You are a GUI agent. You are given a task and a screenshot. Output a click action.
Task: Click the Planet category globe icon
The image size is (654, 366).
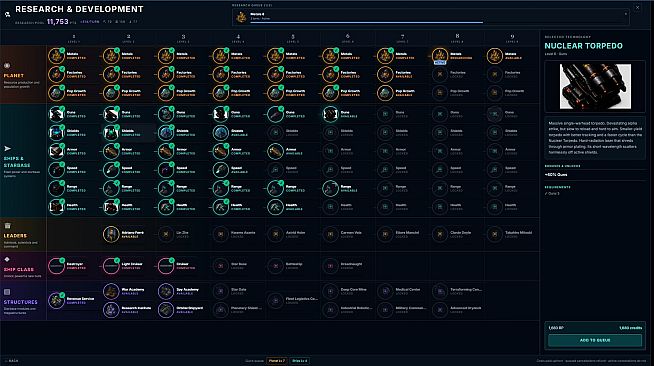(7, 65)
